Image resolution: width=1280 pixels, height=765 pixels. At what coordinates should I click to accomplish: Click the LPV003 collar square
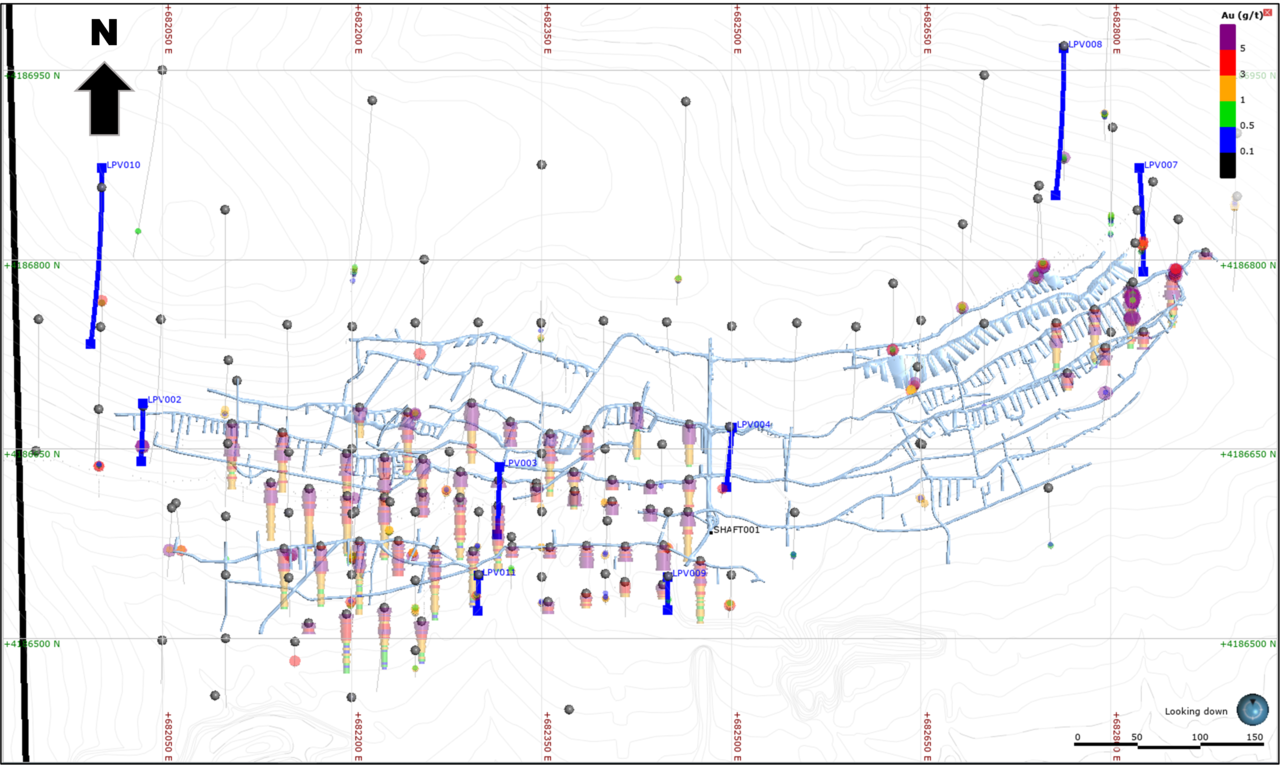click(500, 467)
